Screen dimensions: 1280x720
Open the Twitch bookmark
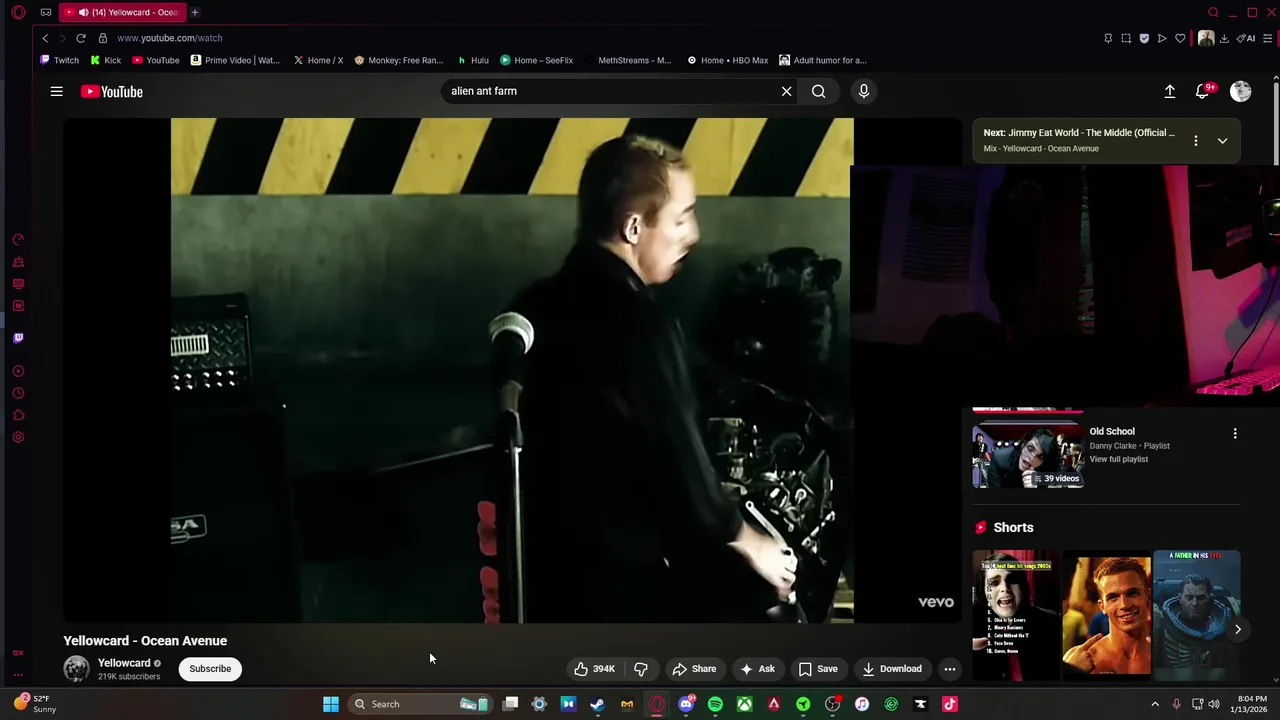[60, 60]
